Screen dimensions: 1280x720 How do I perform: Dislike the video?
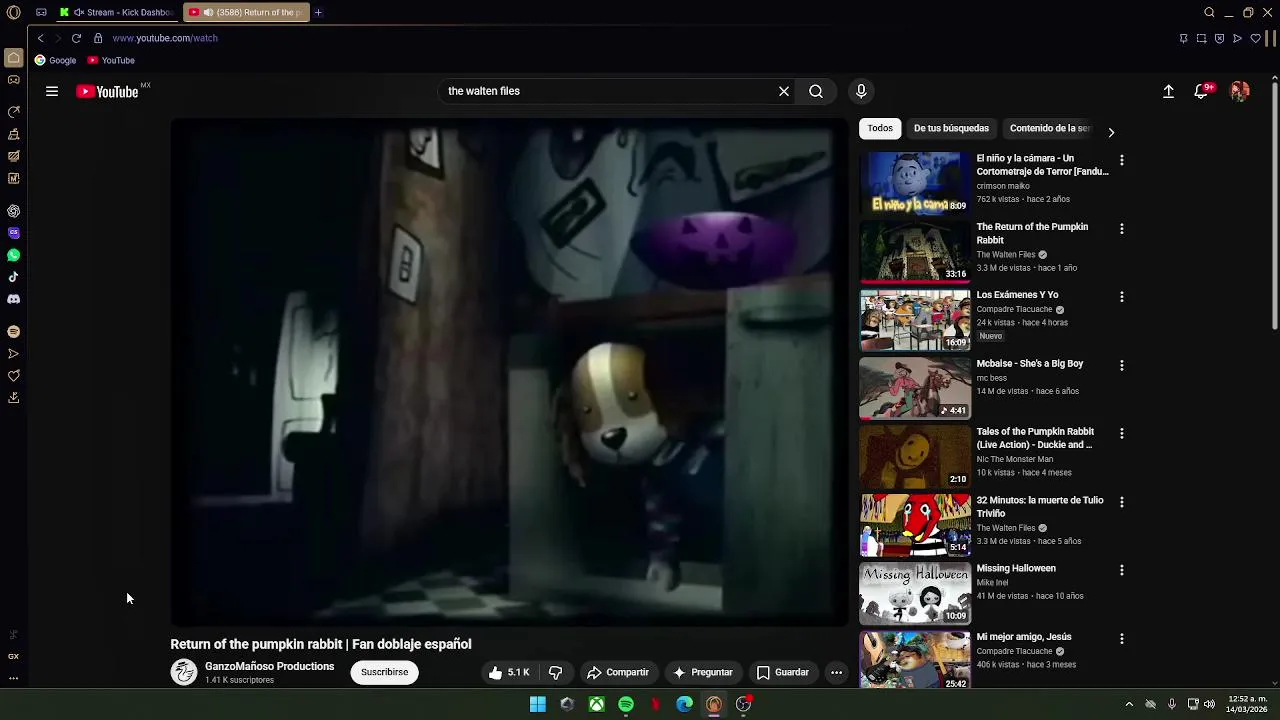point(555,672)
